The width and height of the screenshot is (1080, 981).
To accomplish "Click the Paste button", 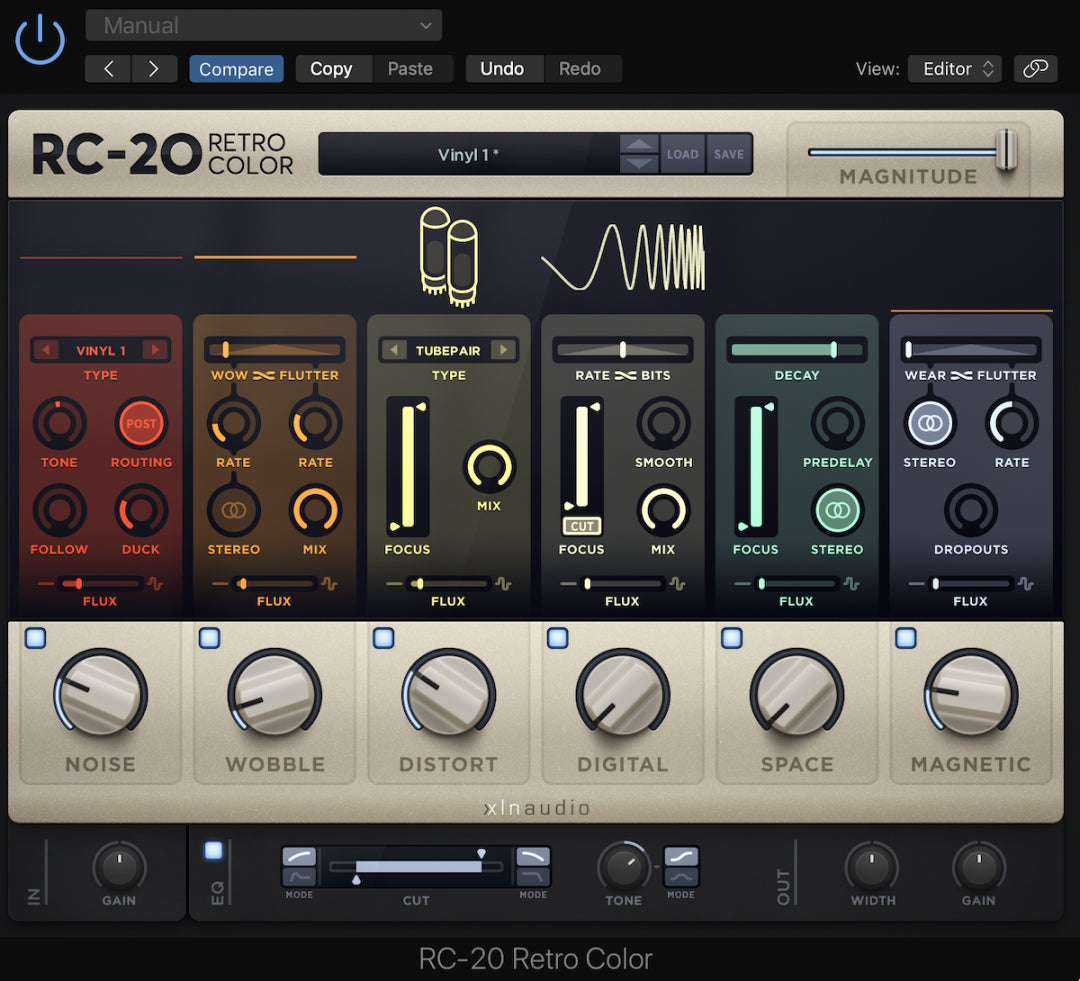I will pyautogui.click(x=411, y=69).
